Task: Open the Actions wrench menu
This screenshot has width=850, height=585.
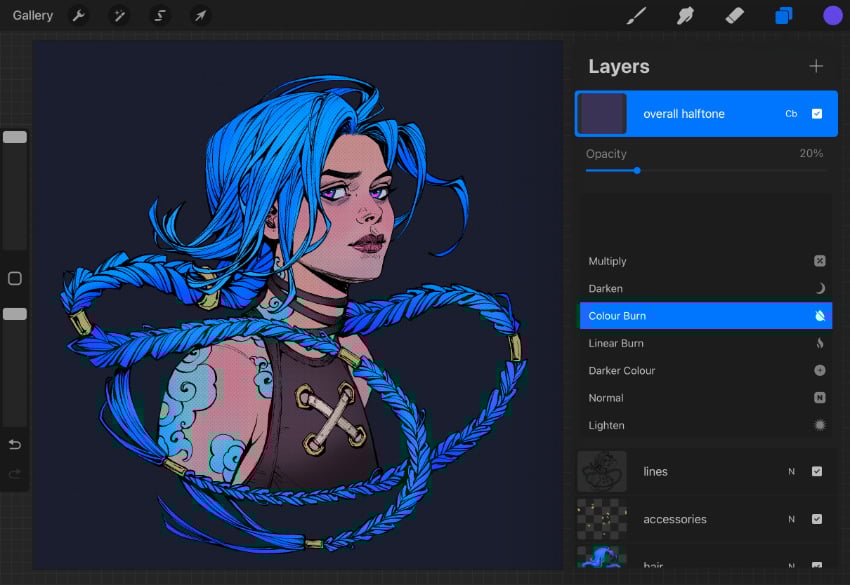Action: click(x=79, y=15)
